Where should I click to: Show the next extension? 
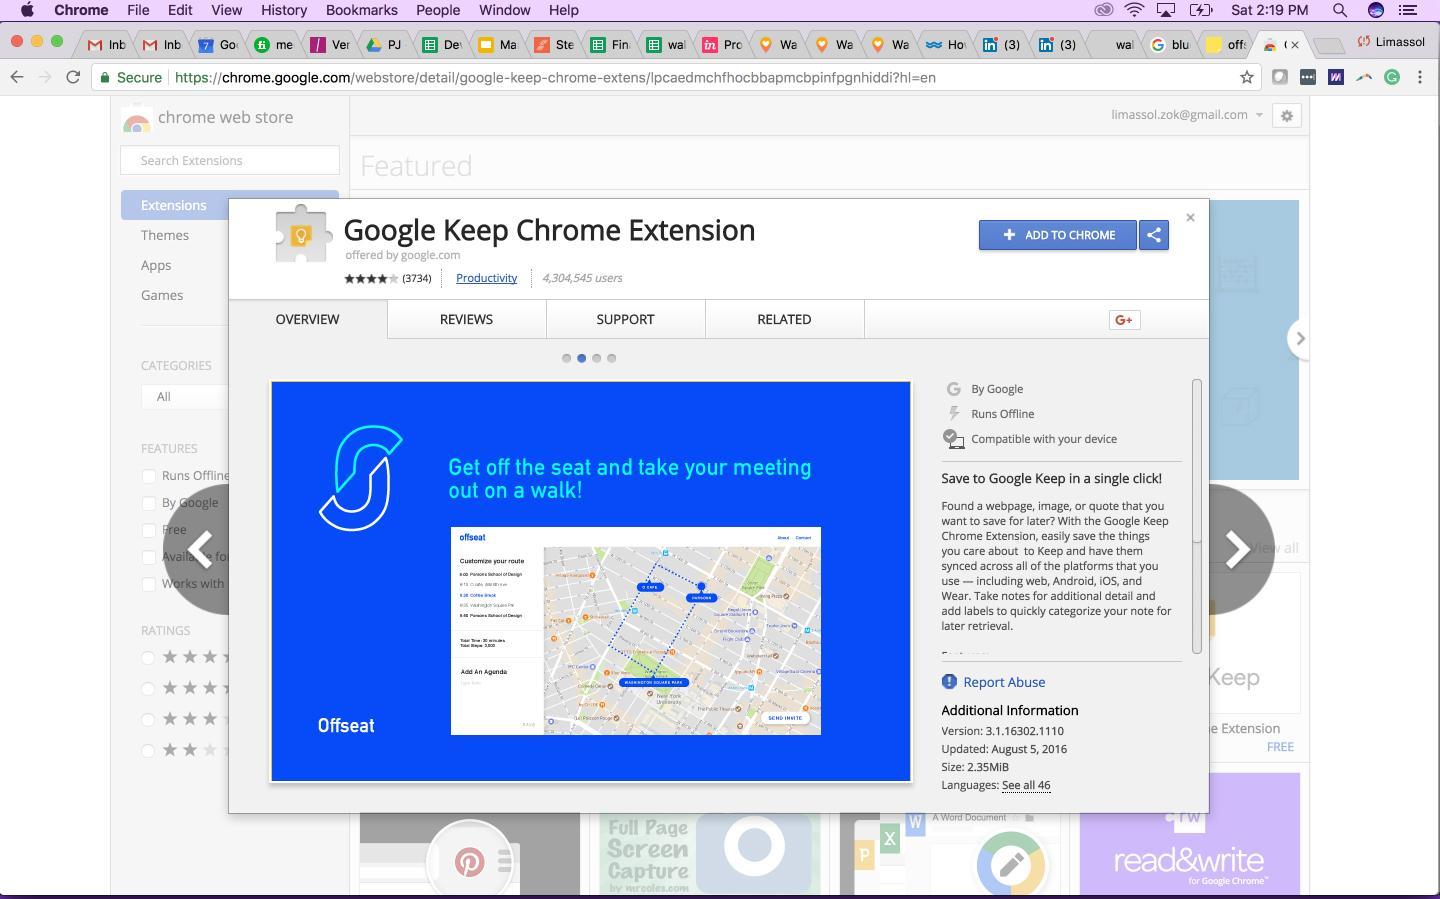(1240, 548)
